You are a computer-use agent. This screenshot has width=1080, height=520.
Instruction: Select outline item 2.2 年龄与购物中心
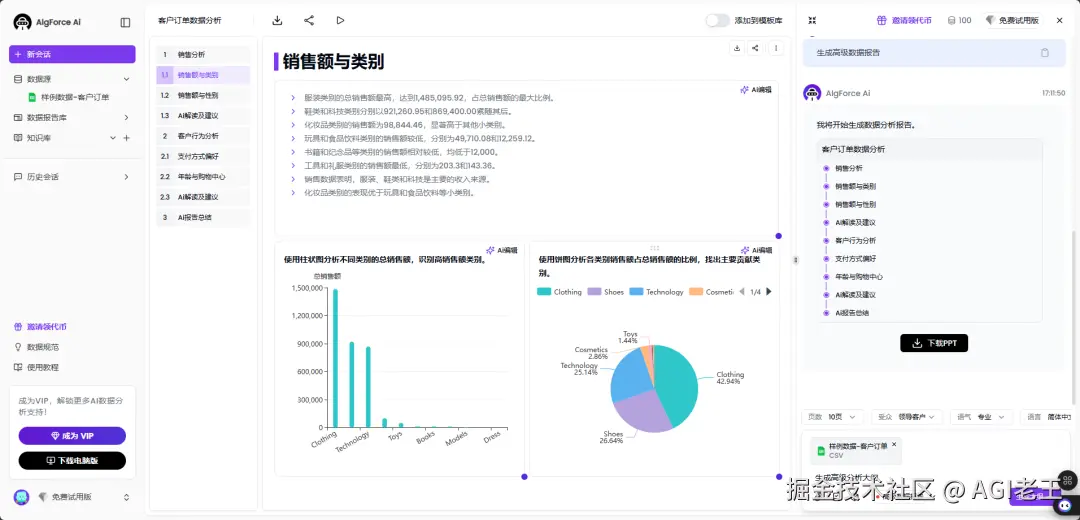point(203,176)
